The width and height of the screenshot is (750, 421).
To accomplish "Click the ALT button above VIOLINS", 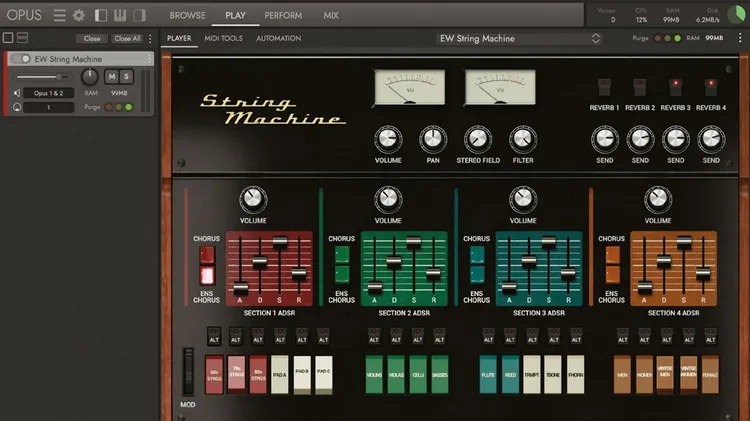I will [374, 336].
